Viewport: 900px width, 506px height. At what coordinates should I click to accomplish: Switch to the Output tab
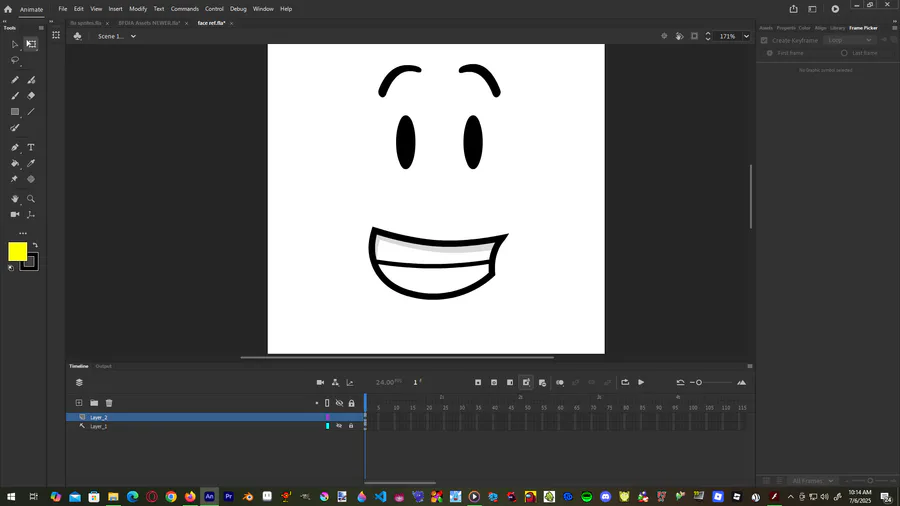click(x=103, y=366)
